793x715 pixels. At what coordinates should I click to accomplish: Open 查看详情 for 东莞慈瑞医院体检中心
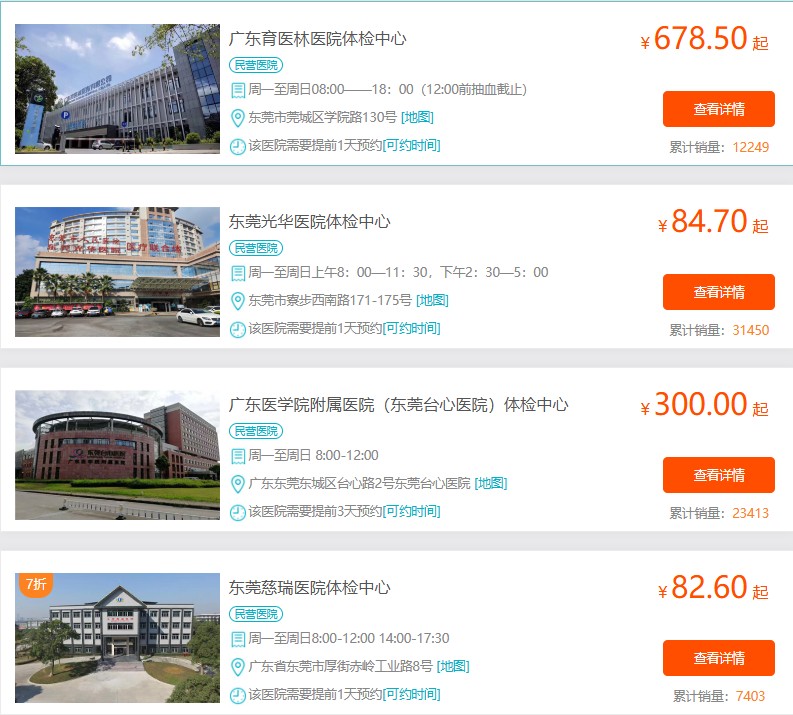[719, 658]
